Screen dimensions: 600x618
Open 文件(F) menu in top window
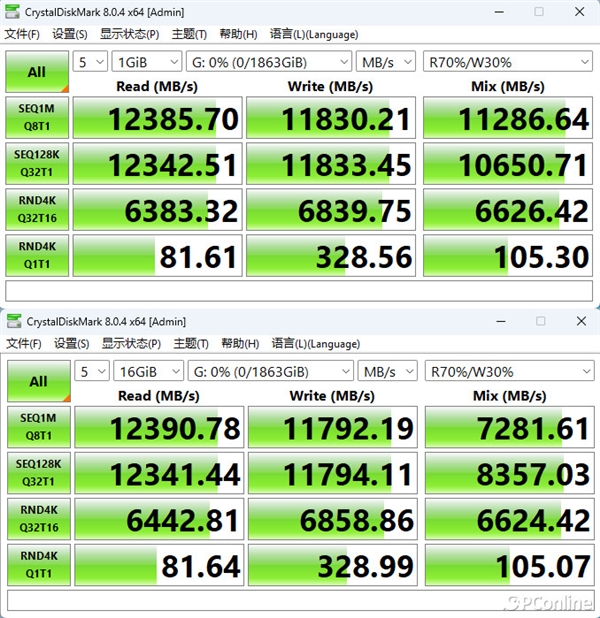click(x=22, y=34)
